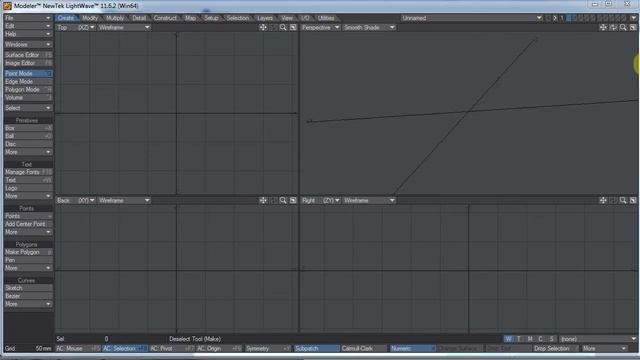Open the Windows dropdown menu
This screenshot has width=640, height=360.
point(28,44)
